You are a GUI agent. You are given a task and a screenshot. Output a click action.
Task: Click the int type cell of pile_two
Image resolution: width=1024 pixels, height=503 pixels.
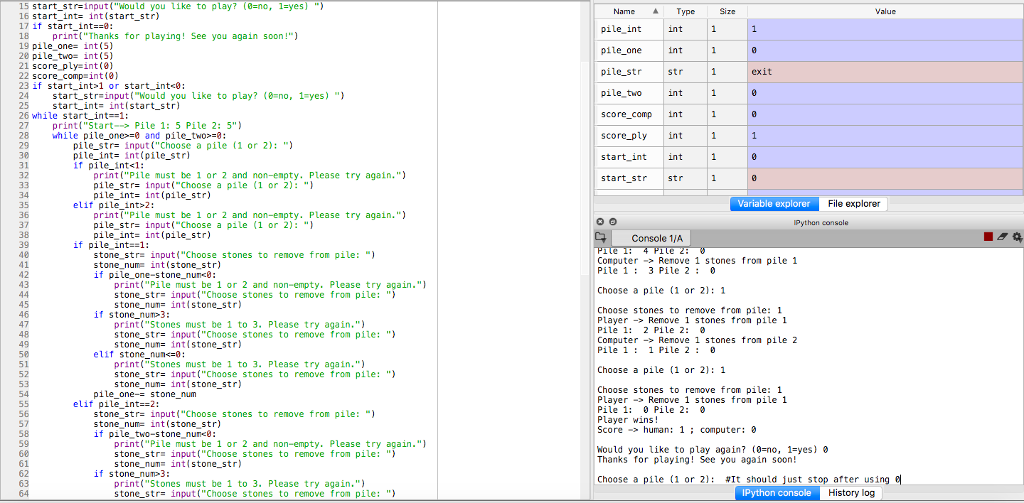[x=686, y=93]
